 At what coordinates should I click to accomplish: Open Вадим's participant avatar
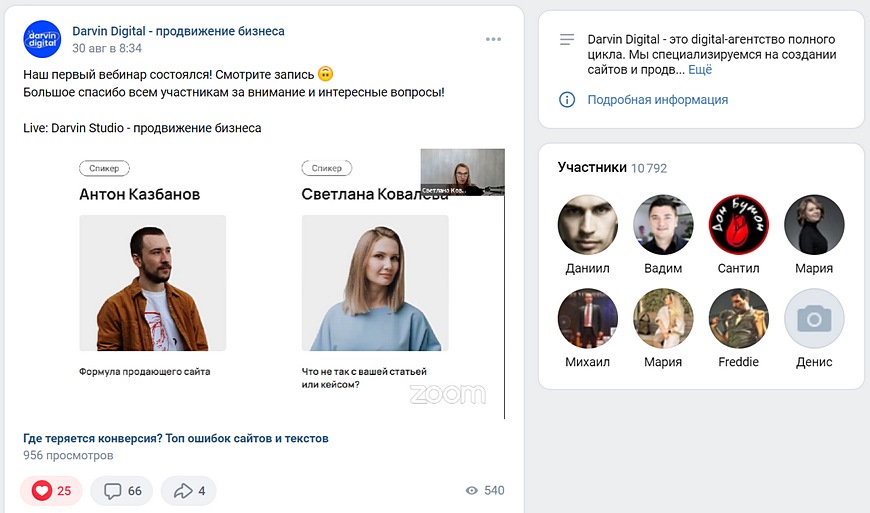tap(663, 225)
